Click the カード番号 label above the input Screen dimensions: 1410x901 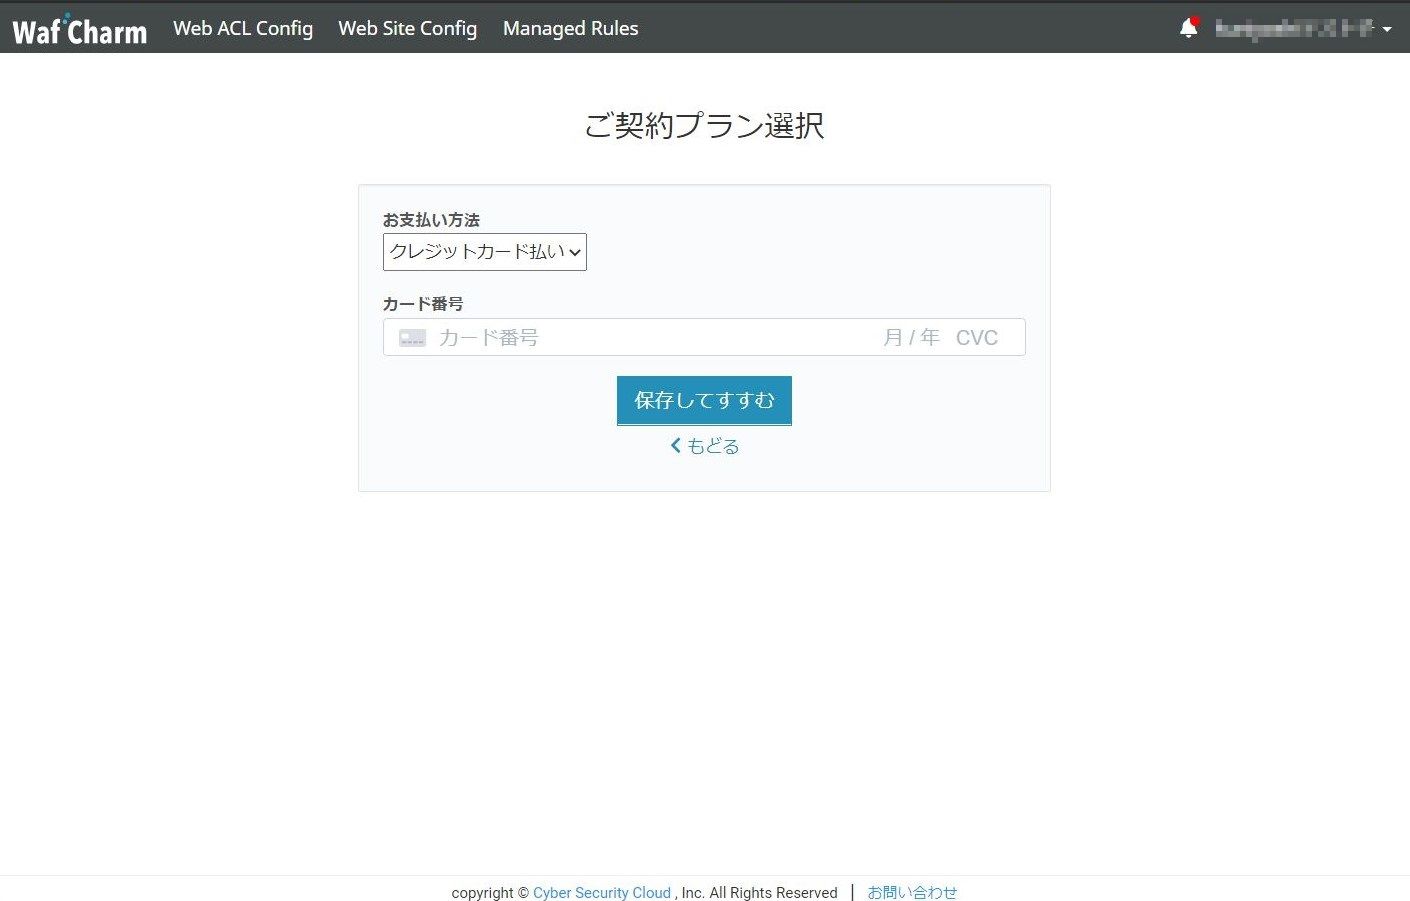(423, 304)
